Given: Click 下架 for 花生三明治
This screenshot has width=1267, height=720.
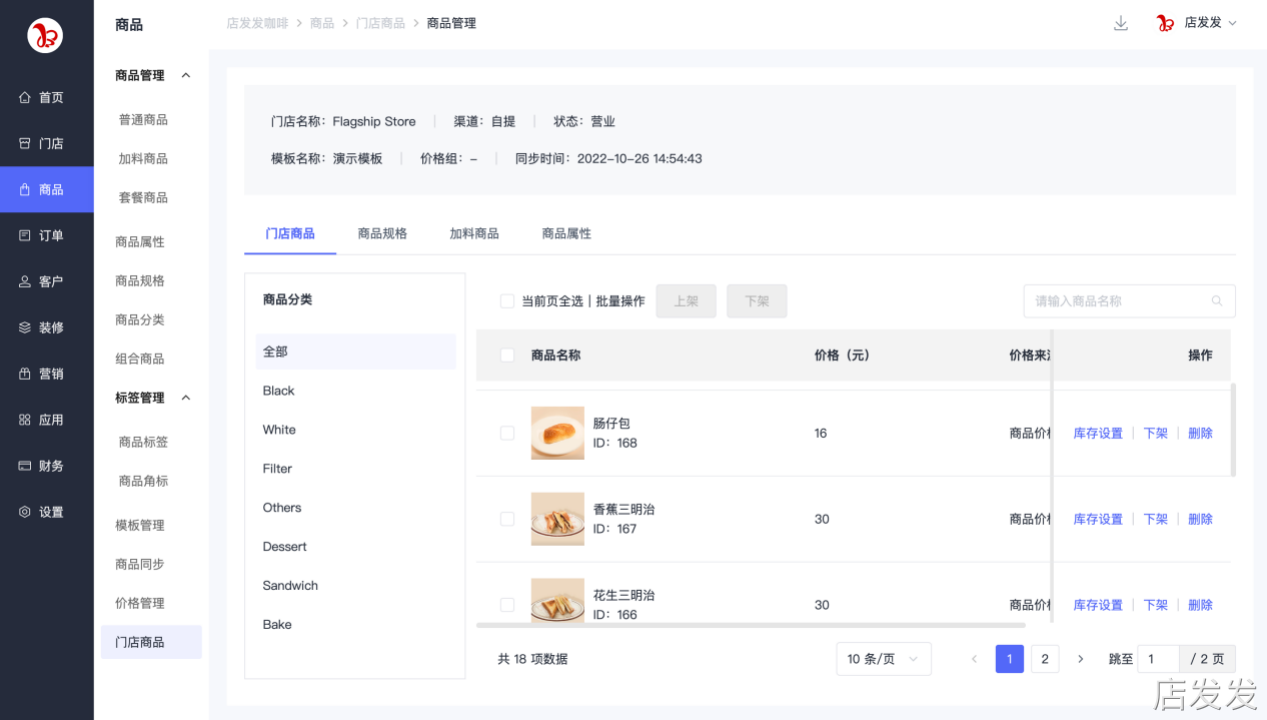Looking at the screenshot, I should click(1156, 605).
